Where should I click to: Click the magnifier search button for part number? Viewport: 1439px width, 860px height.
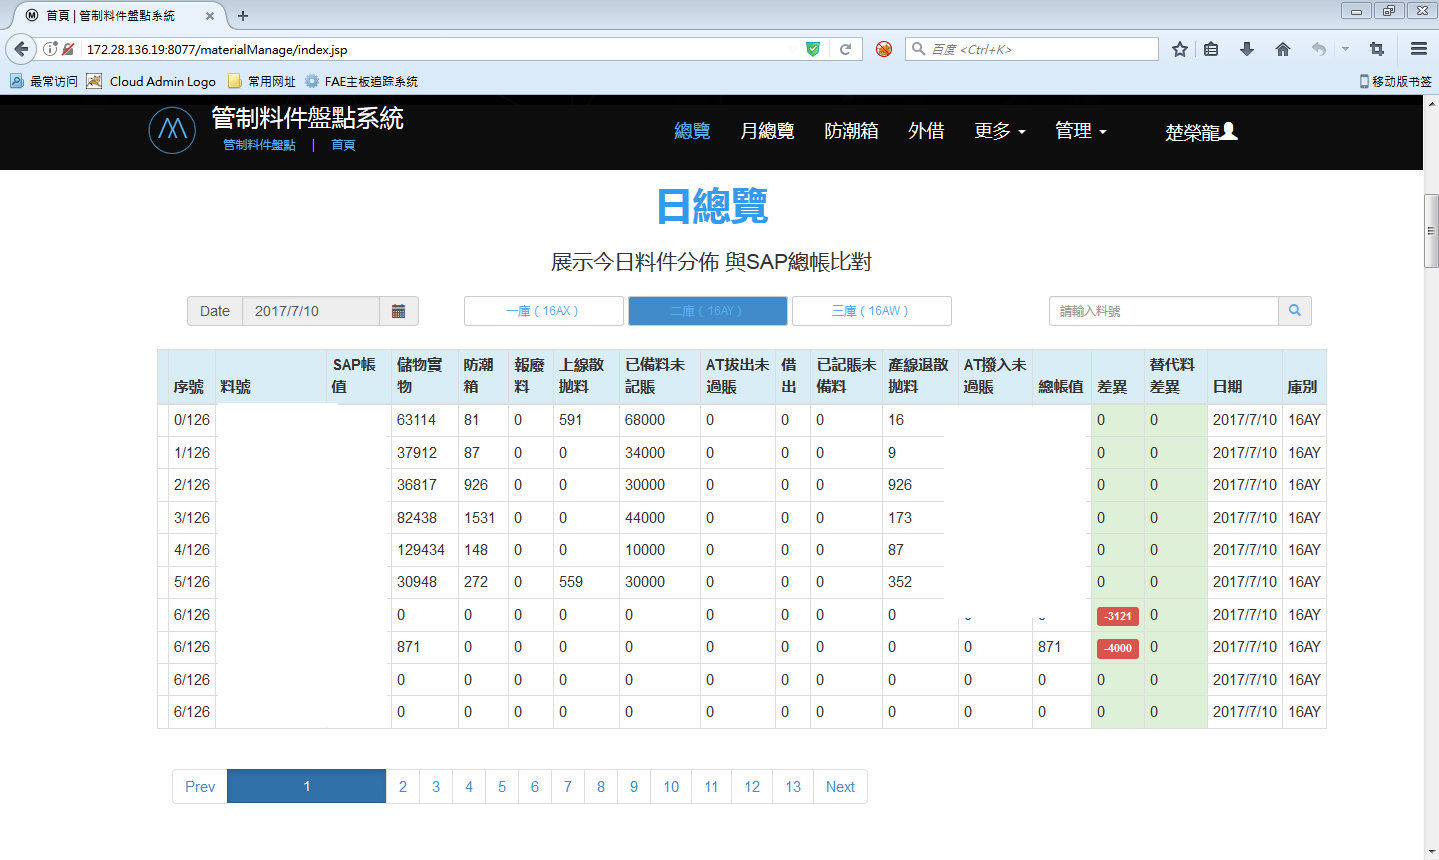pos(1294,311)
